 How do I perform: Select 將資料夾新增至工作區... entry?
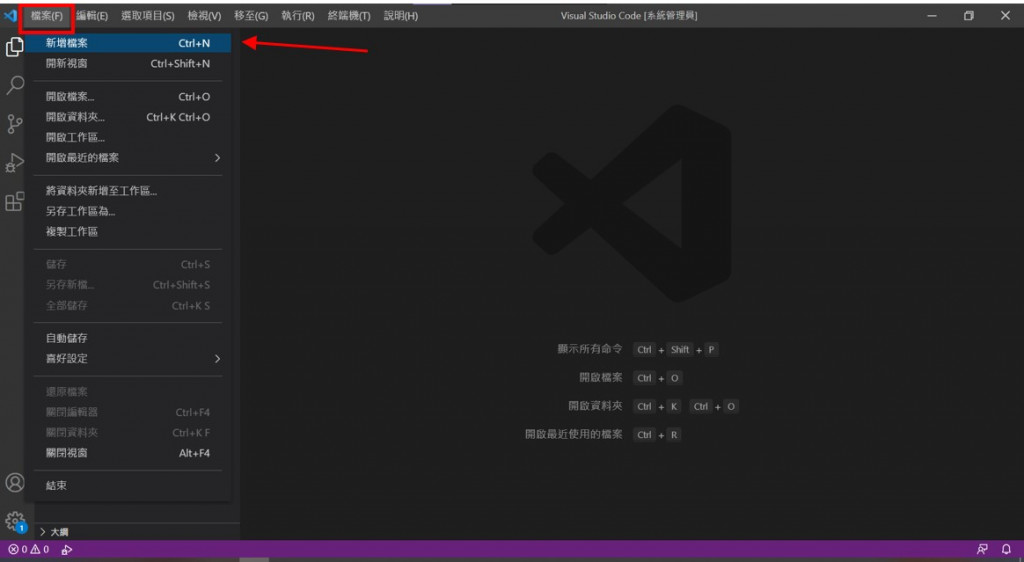coord(128,191)
